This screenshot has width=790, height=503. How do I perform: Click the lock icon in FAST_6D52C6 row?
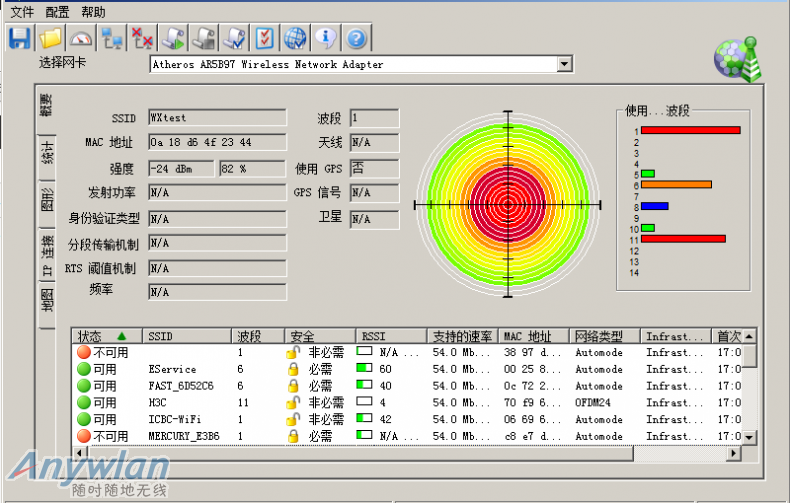293,386
